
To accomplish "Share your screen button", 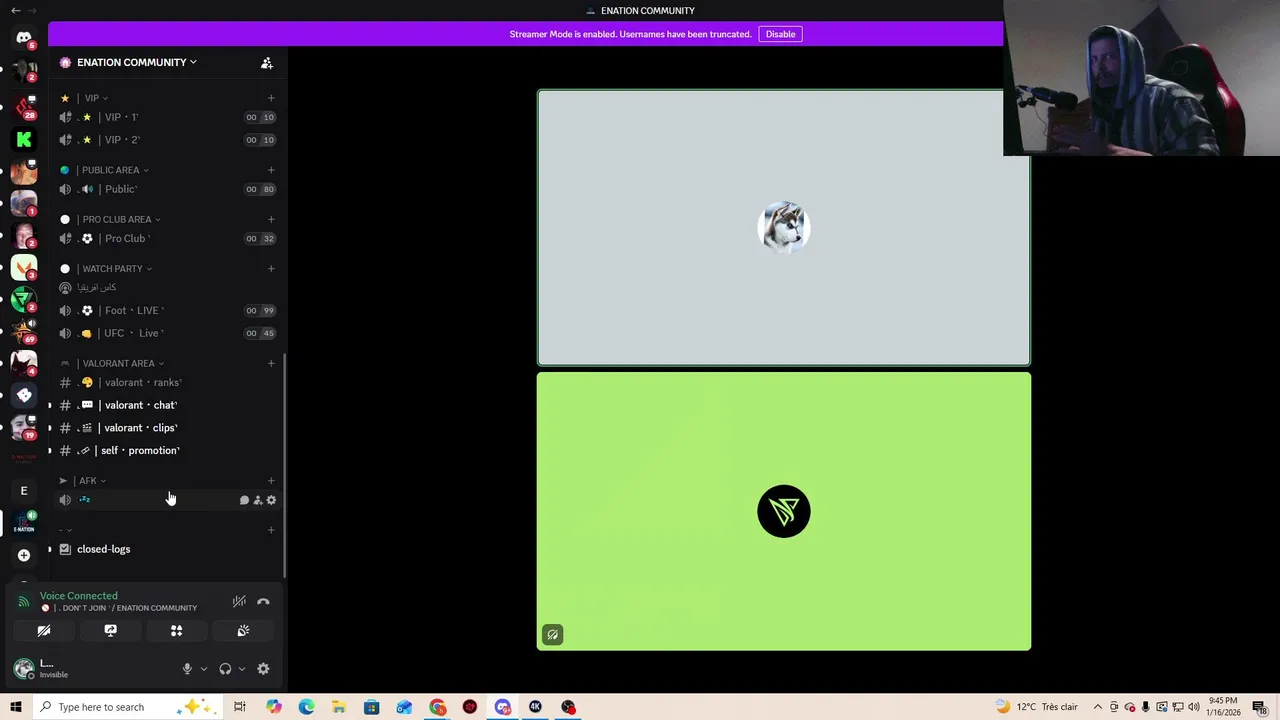I will pyautogui.click(x=110, y=631).
